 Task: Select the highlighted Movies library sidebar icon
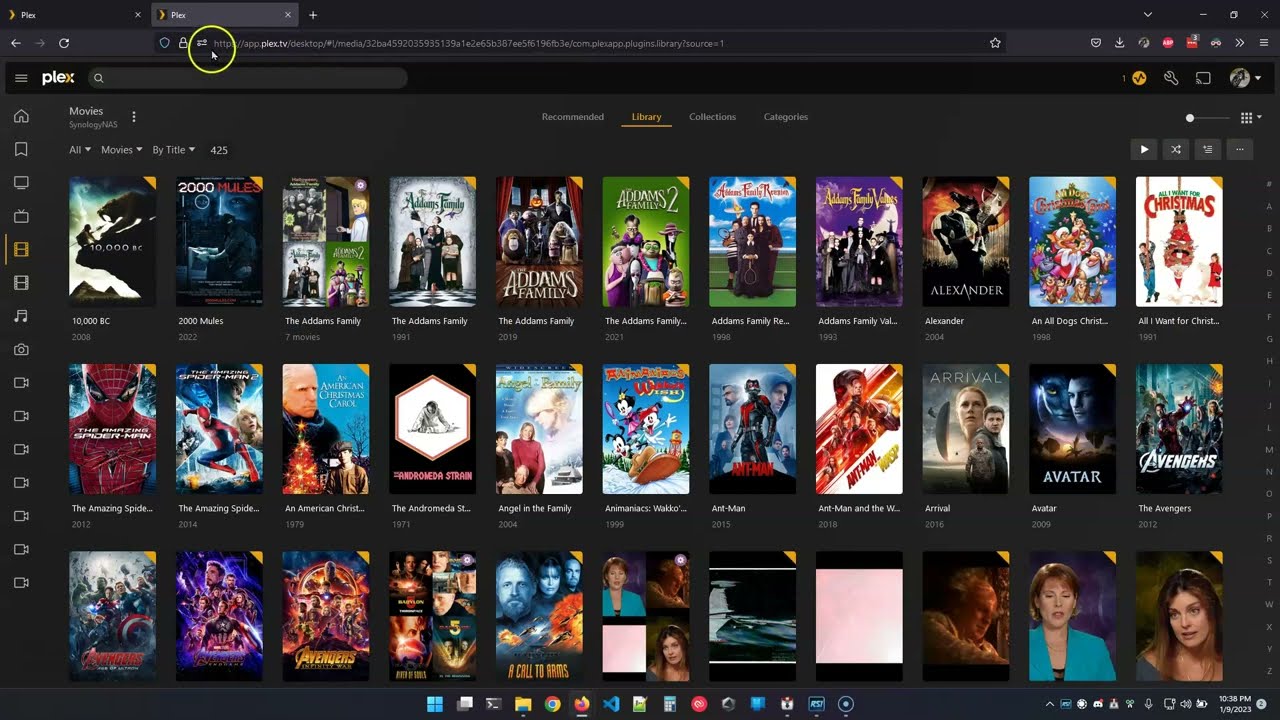pos(21,249)
